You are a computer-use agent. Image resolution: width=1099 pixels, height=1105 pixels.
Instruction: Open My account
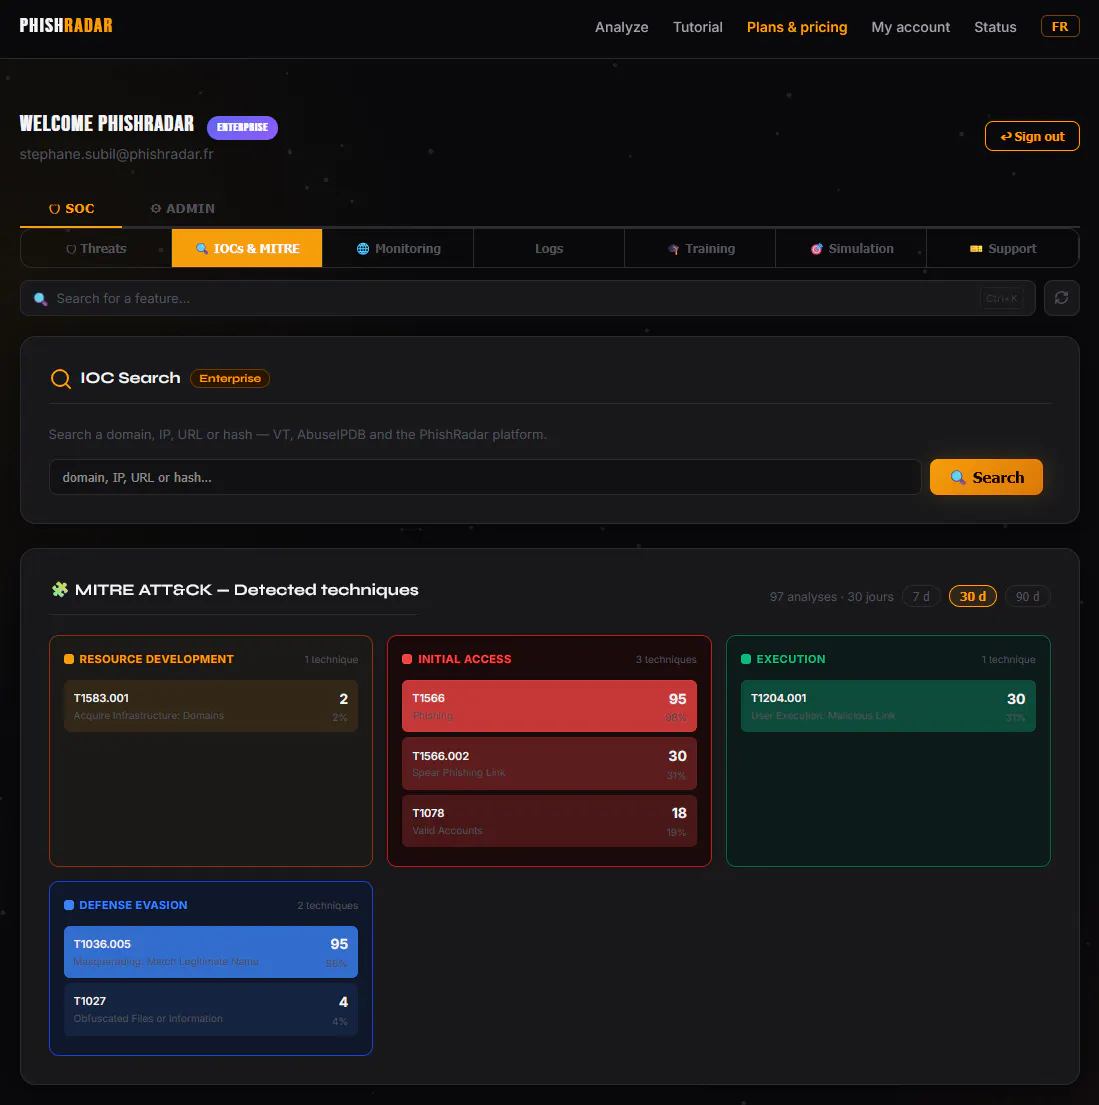point(910,27)
